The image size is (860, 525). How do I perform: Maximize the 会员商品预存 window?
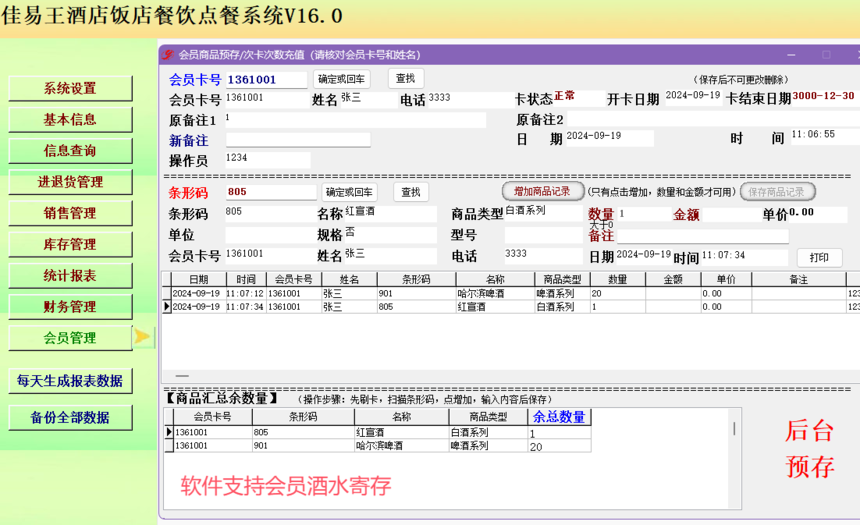click(826, 54)
